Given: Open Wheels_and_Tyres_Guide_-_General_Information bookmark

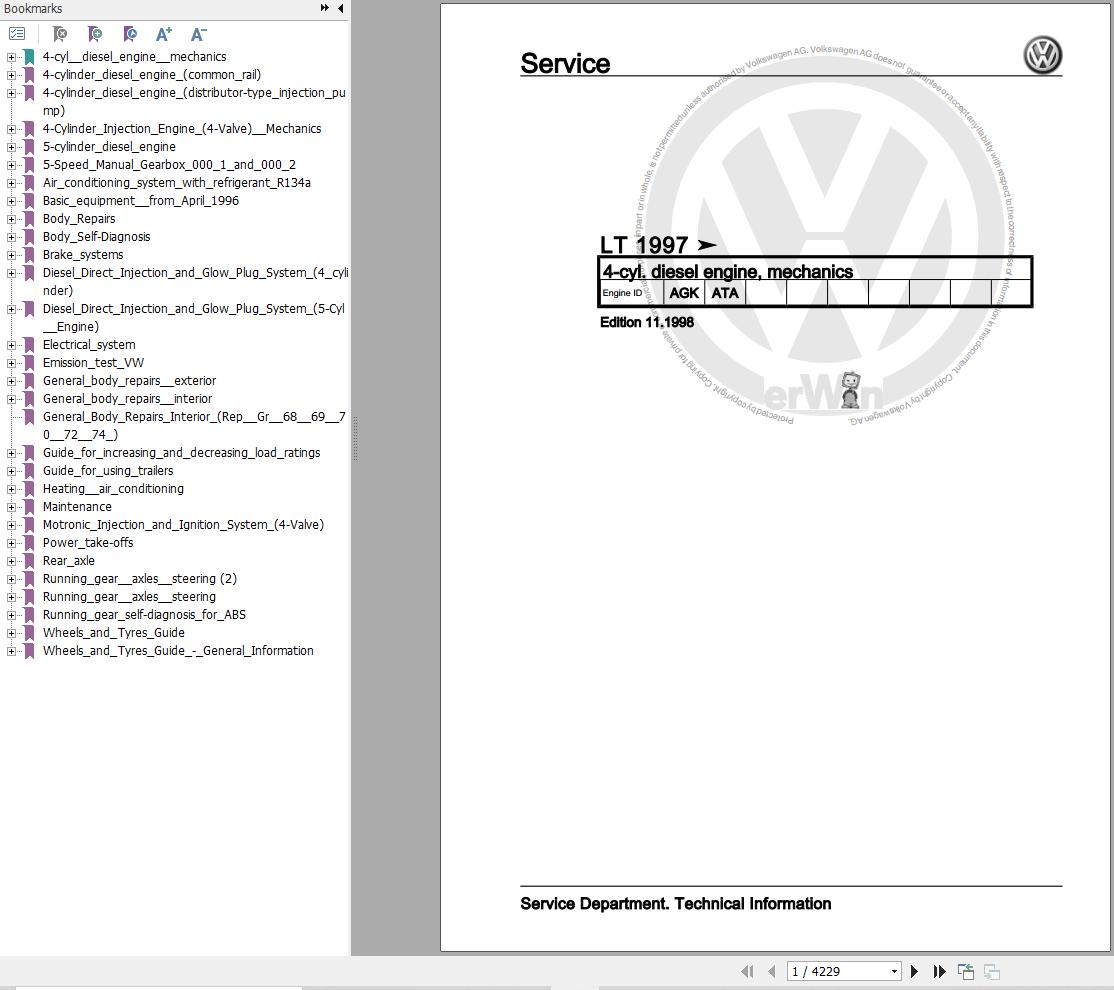Looking at the screenshot, I should coord(178,651).
